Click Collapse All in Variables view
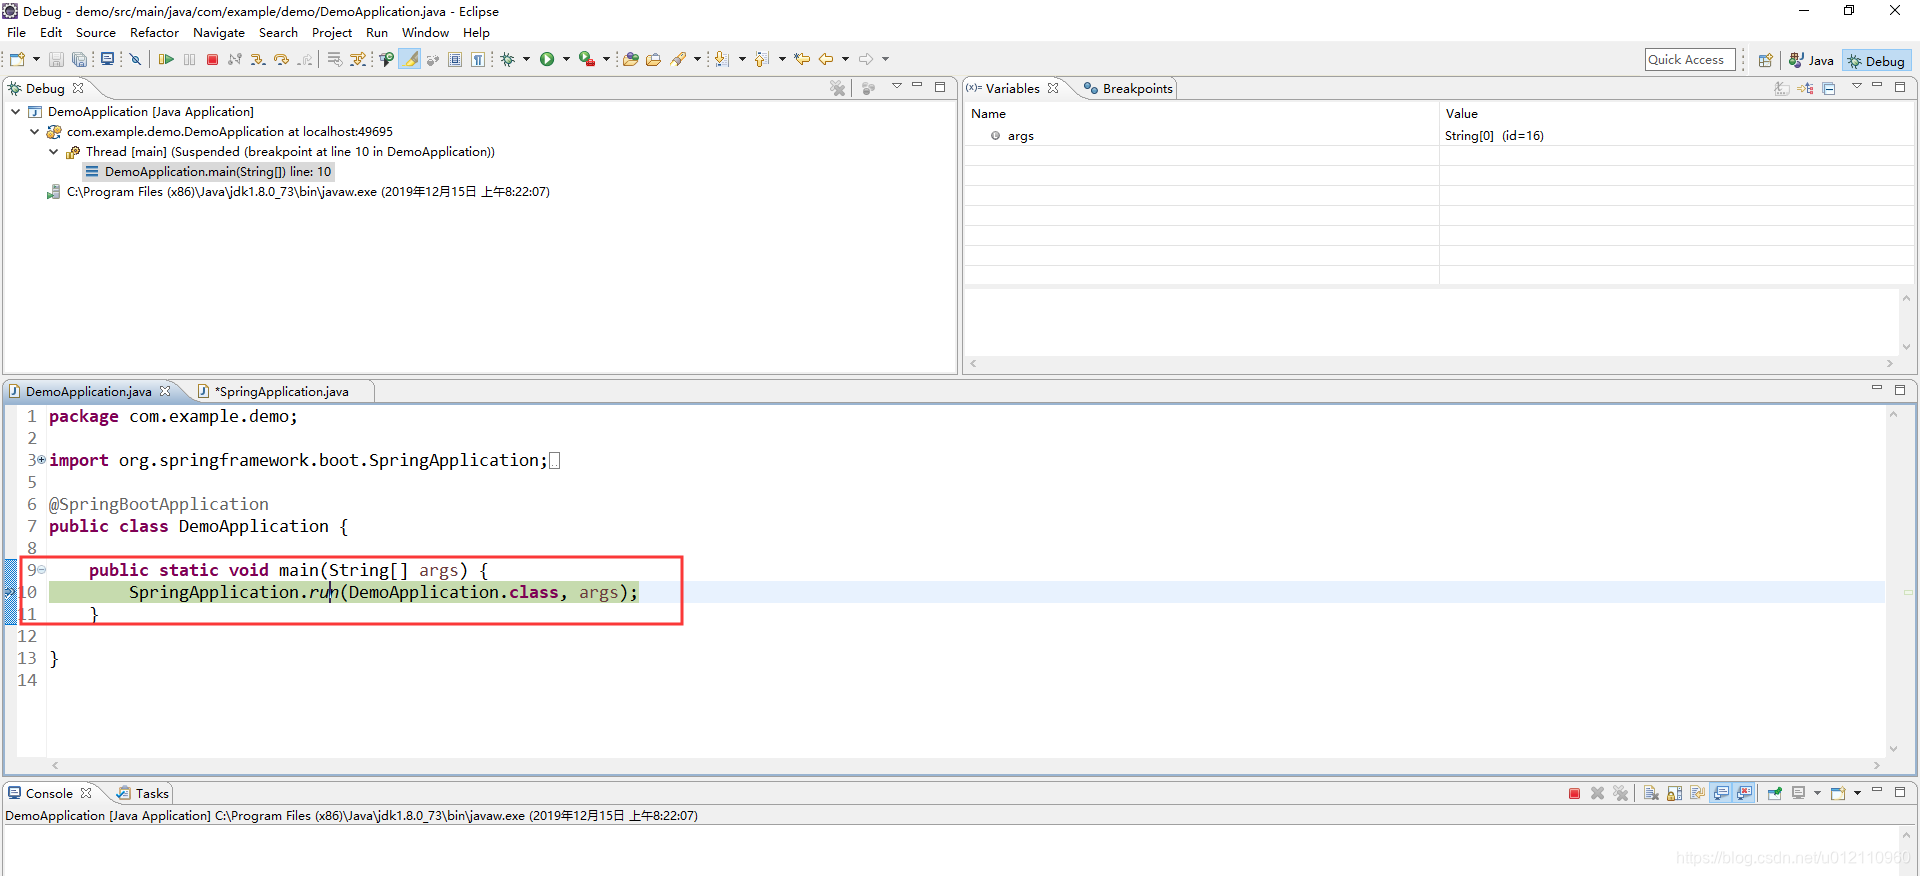The image size is (1920, 876). tap(1829, 89)
